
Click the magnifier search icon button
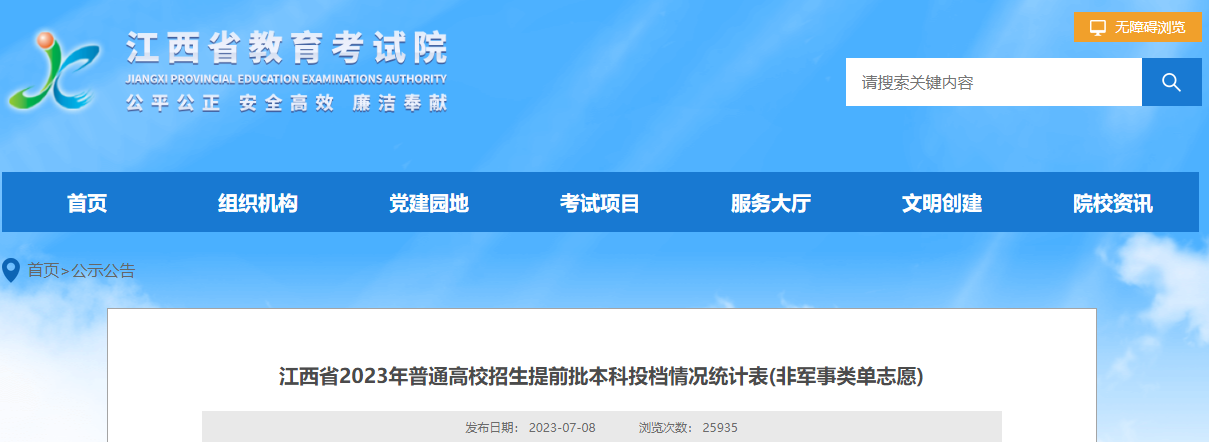click(x=1171, y=82)
